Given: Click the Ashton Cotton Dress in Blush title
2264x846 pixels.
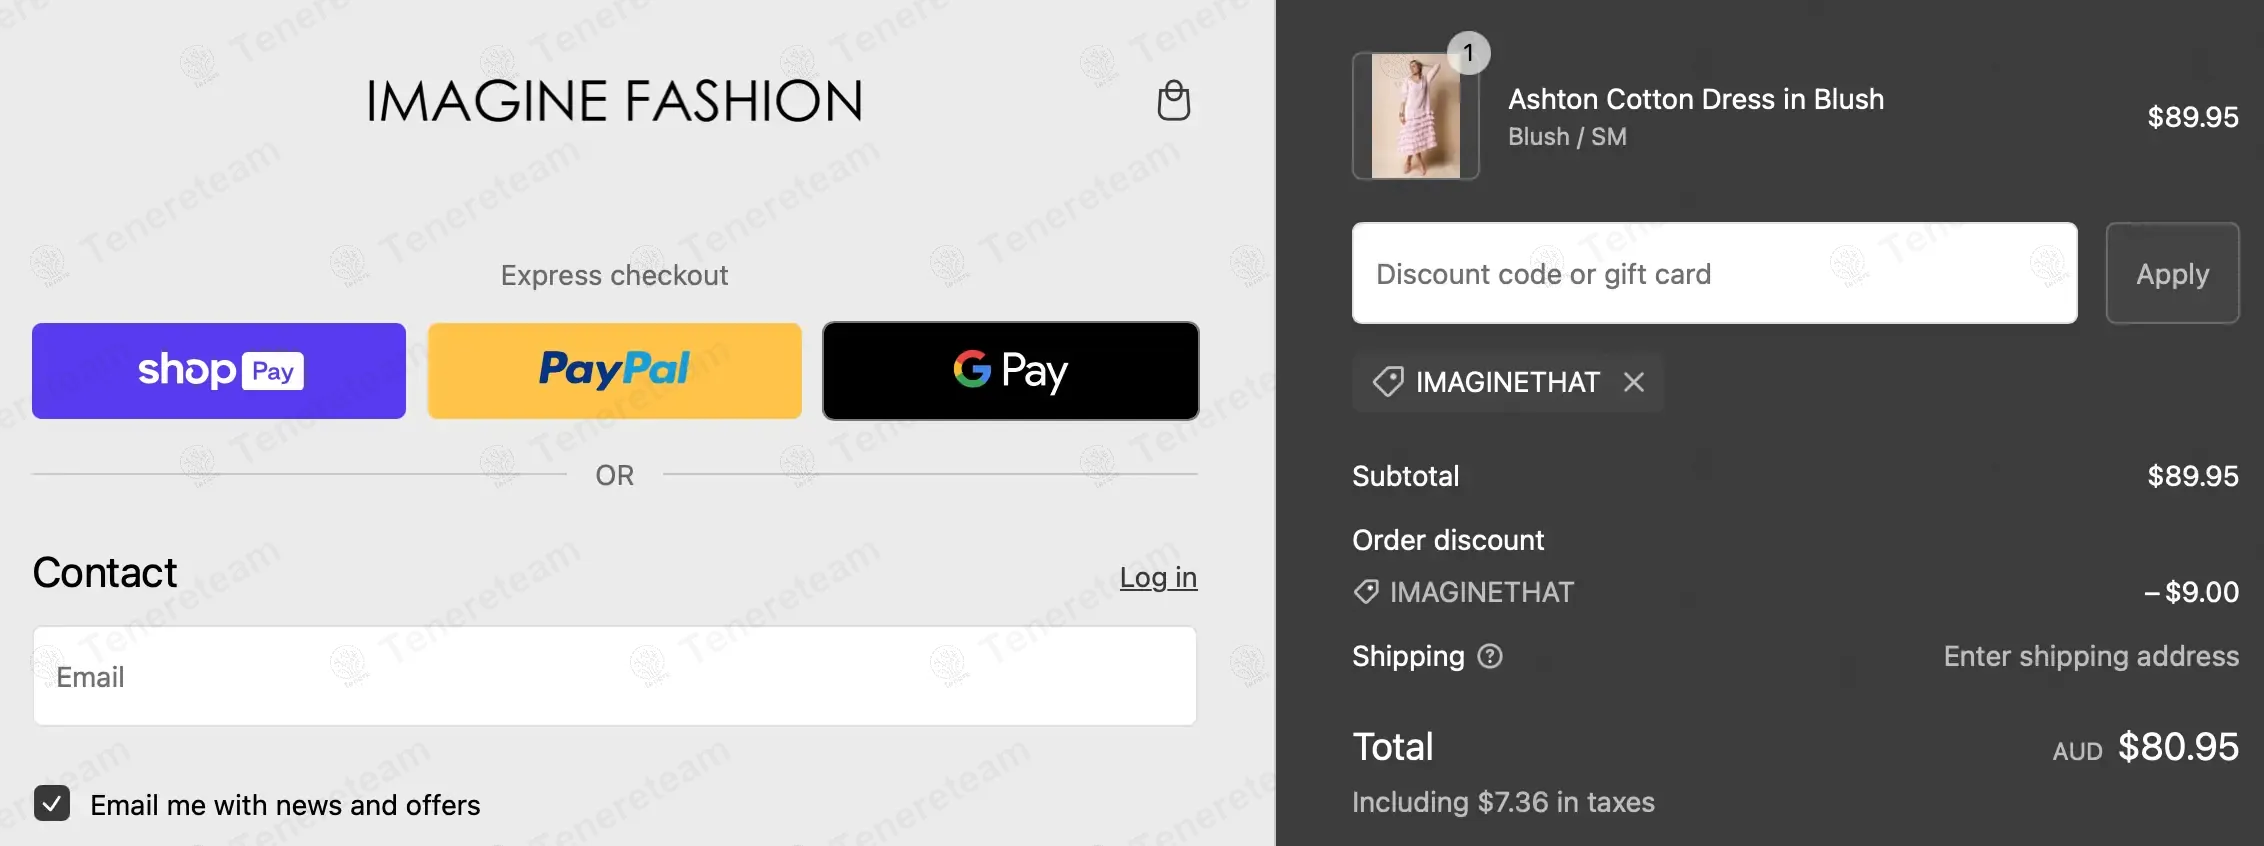Looking at the screenshot, I should (x=1696, y=99).
